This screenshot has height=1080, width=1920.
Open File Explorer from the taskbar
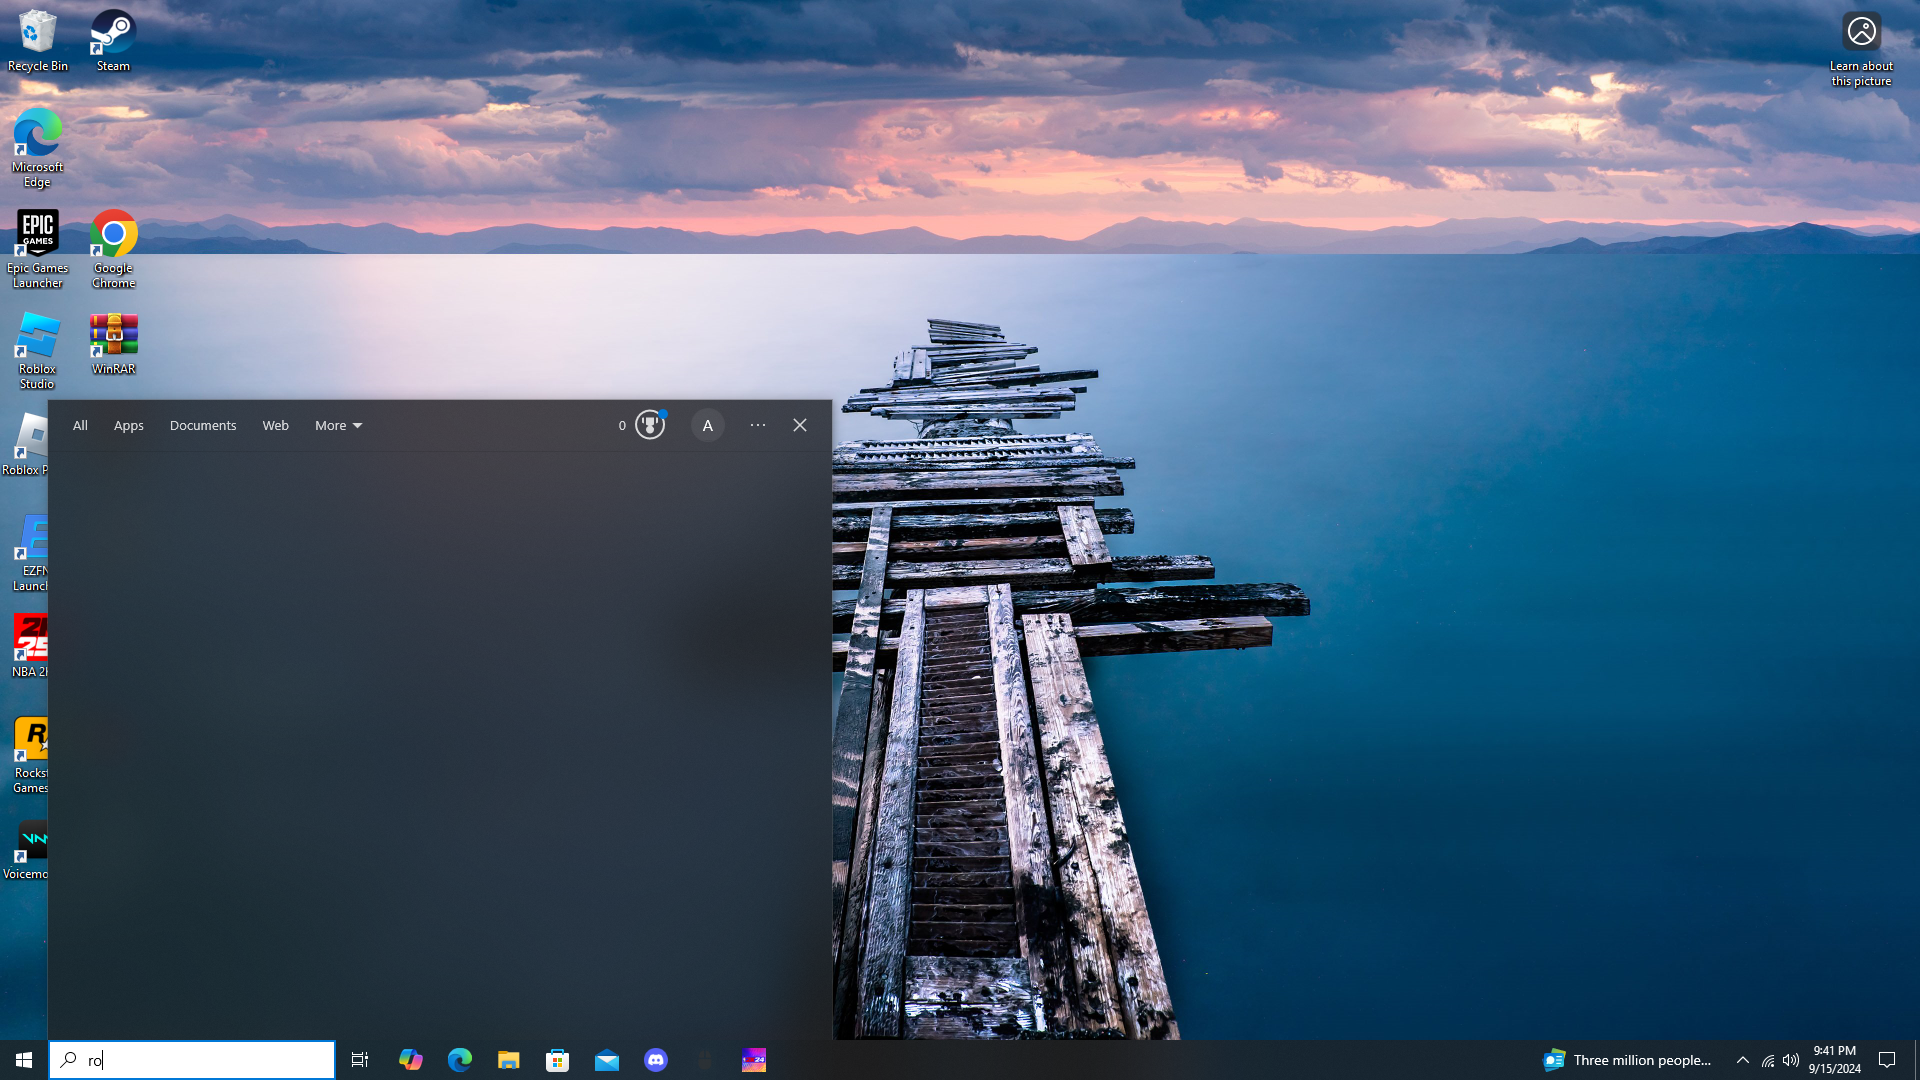tap(509, 1060)
